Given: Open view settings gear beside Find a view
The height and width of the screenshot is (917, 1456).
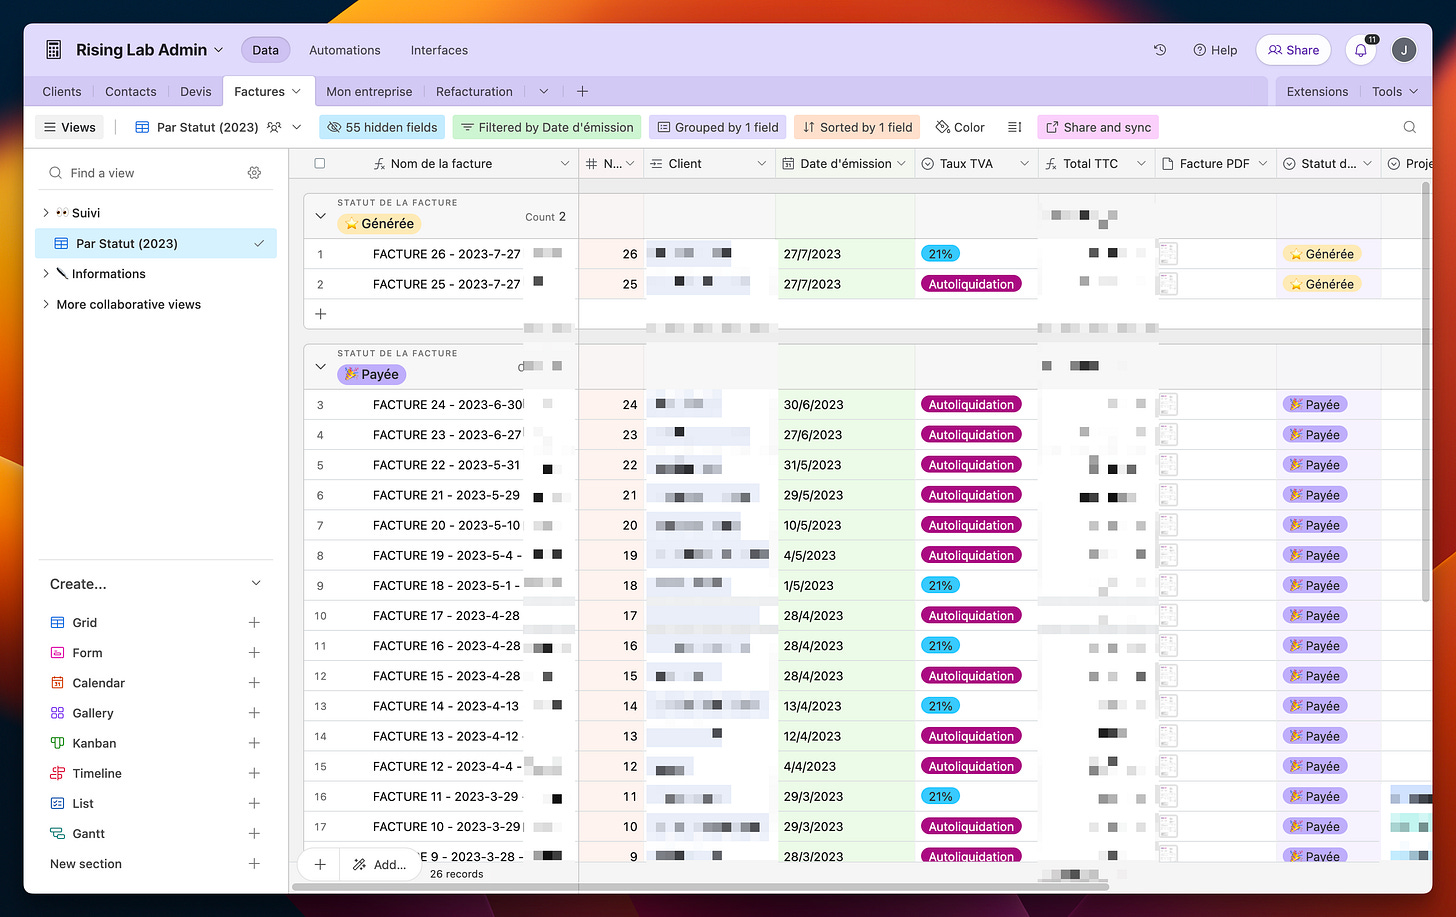Looking at the screenshot, I should click(254, 173).
